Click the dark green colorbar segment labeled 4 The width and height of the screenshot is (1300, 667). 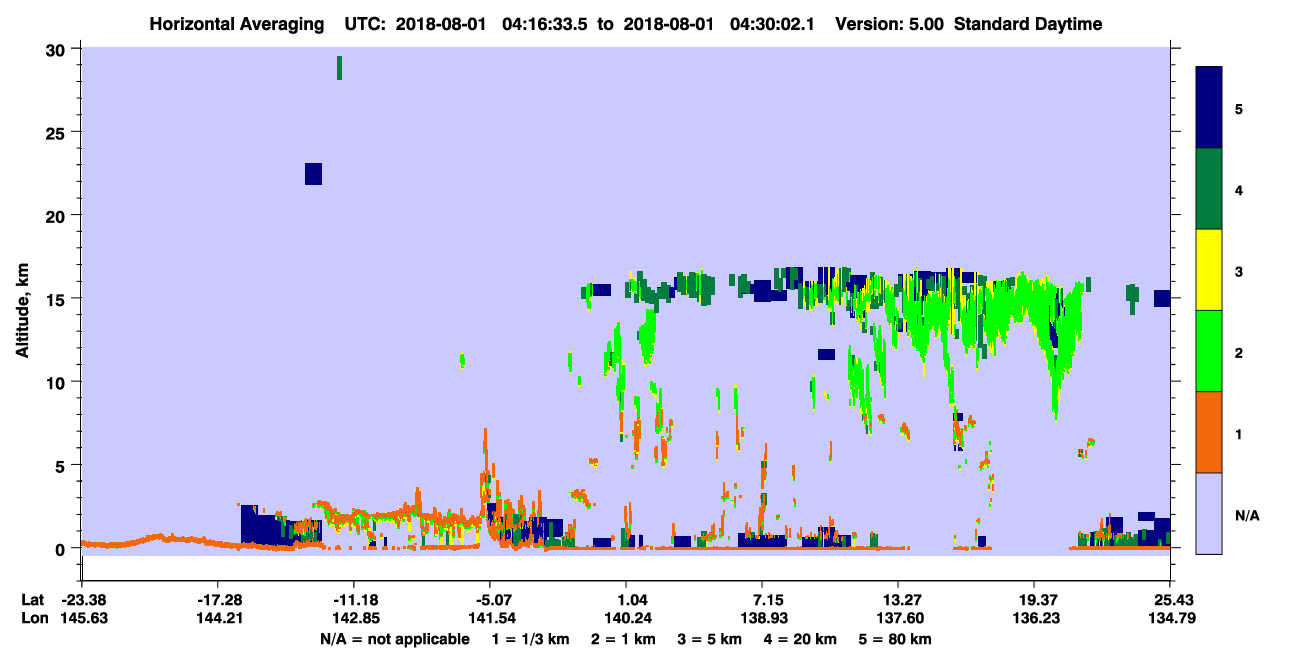tap(1209, 189)
